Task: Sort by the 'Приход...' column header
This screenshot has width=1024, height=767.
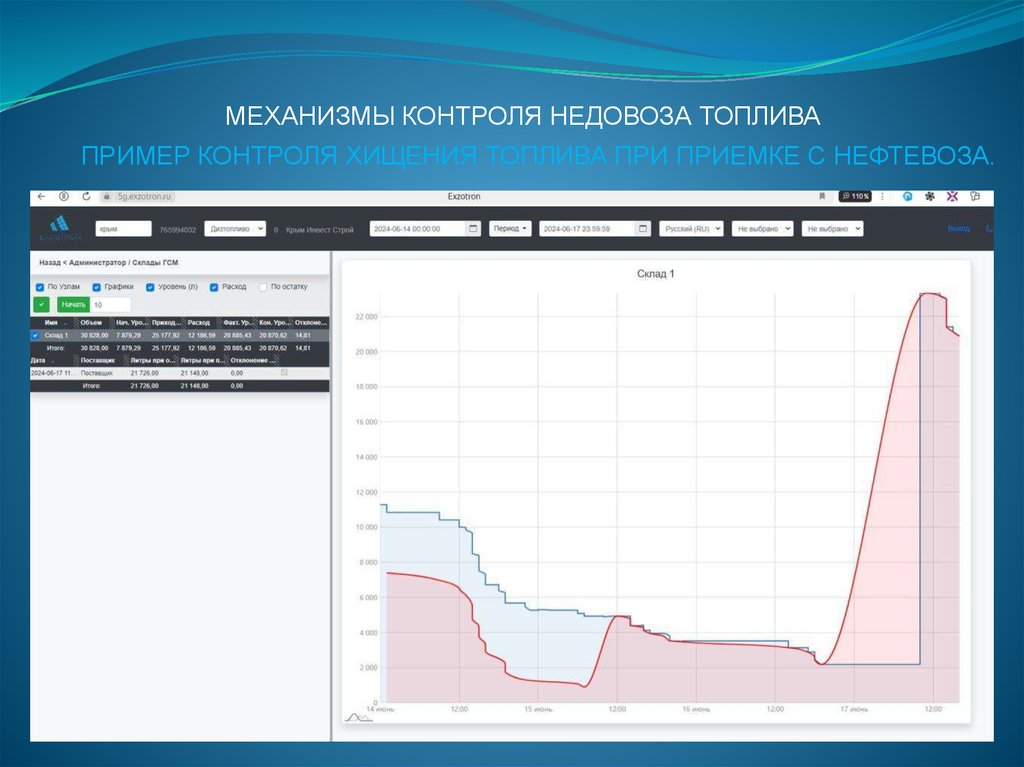Action: (166, 323)
